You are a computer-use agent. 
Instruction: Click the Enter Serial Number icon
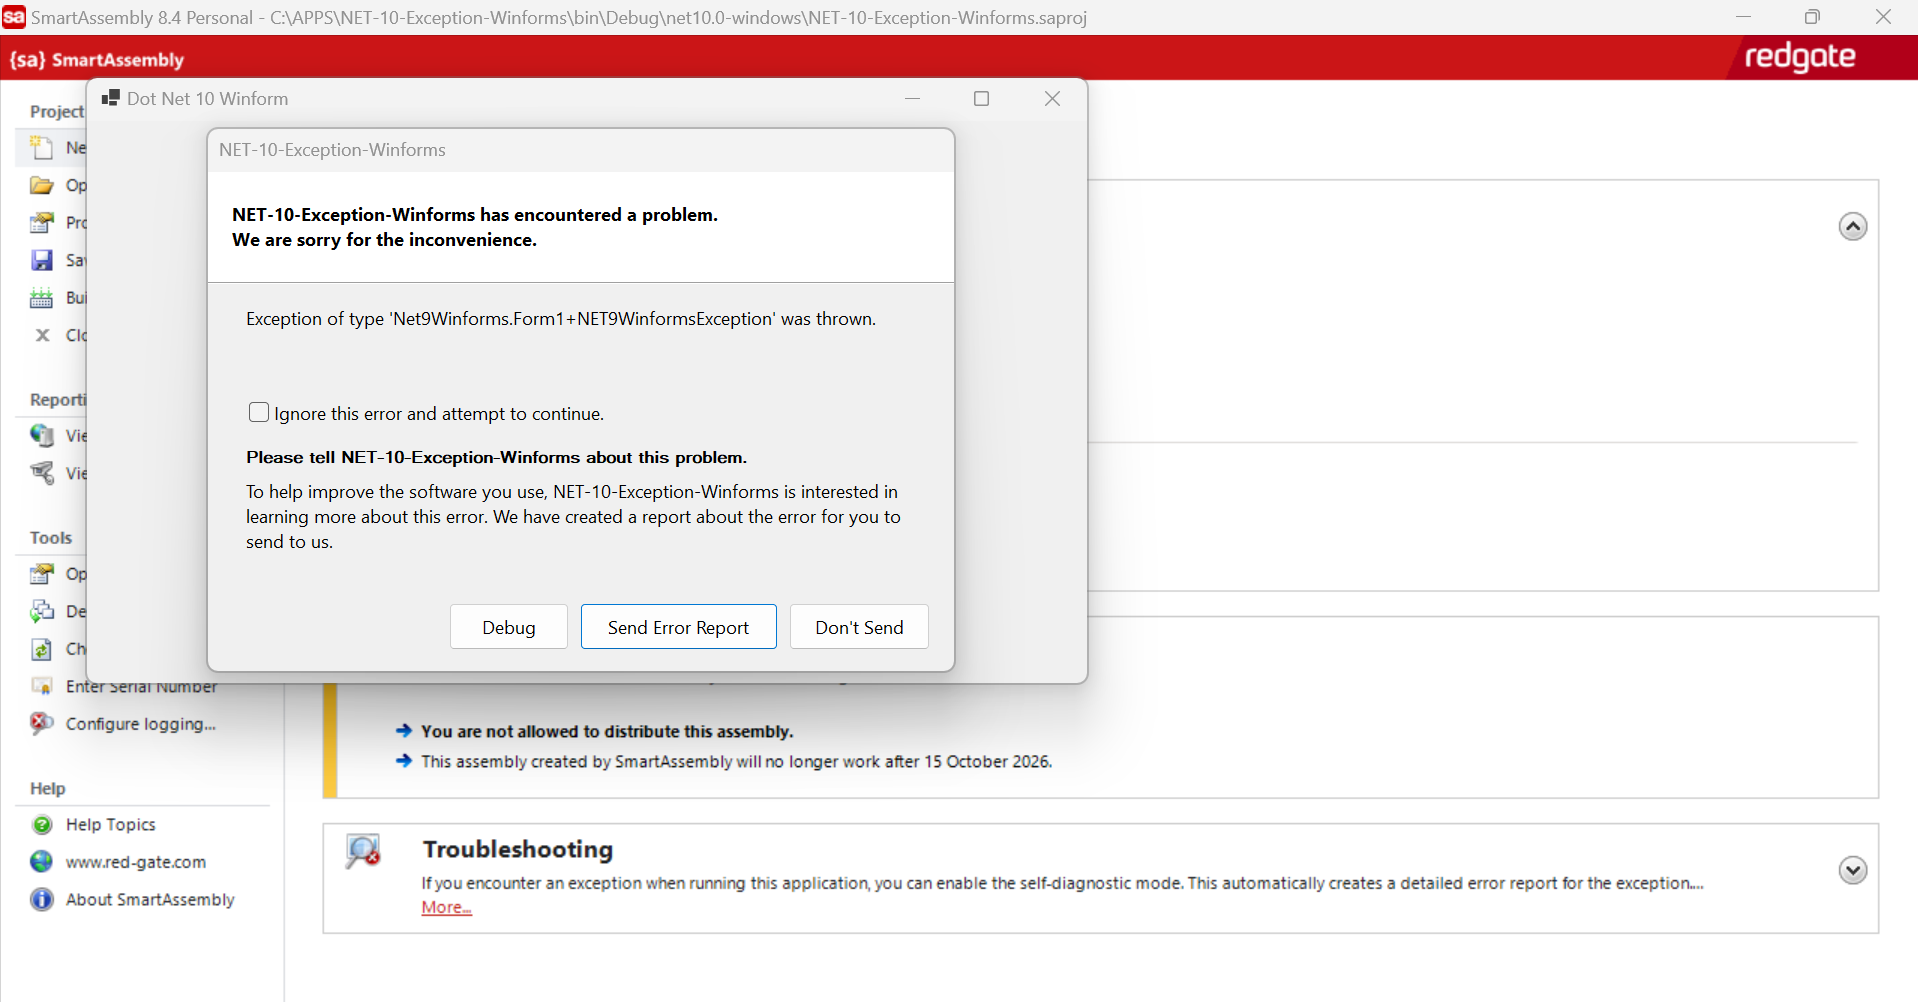41,686
